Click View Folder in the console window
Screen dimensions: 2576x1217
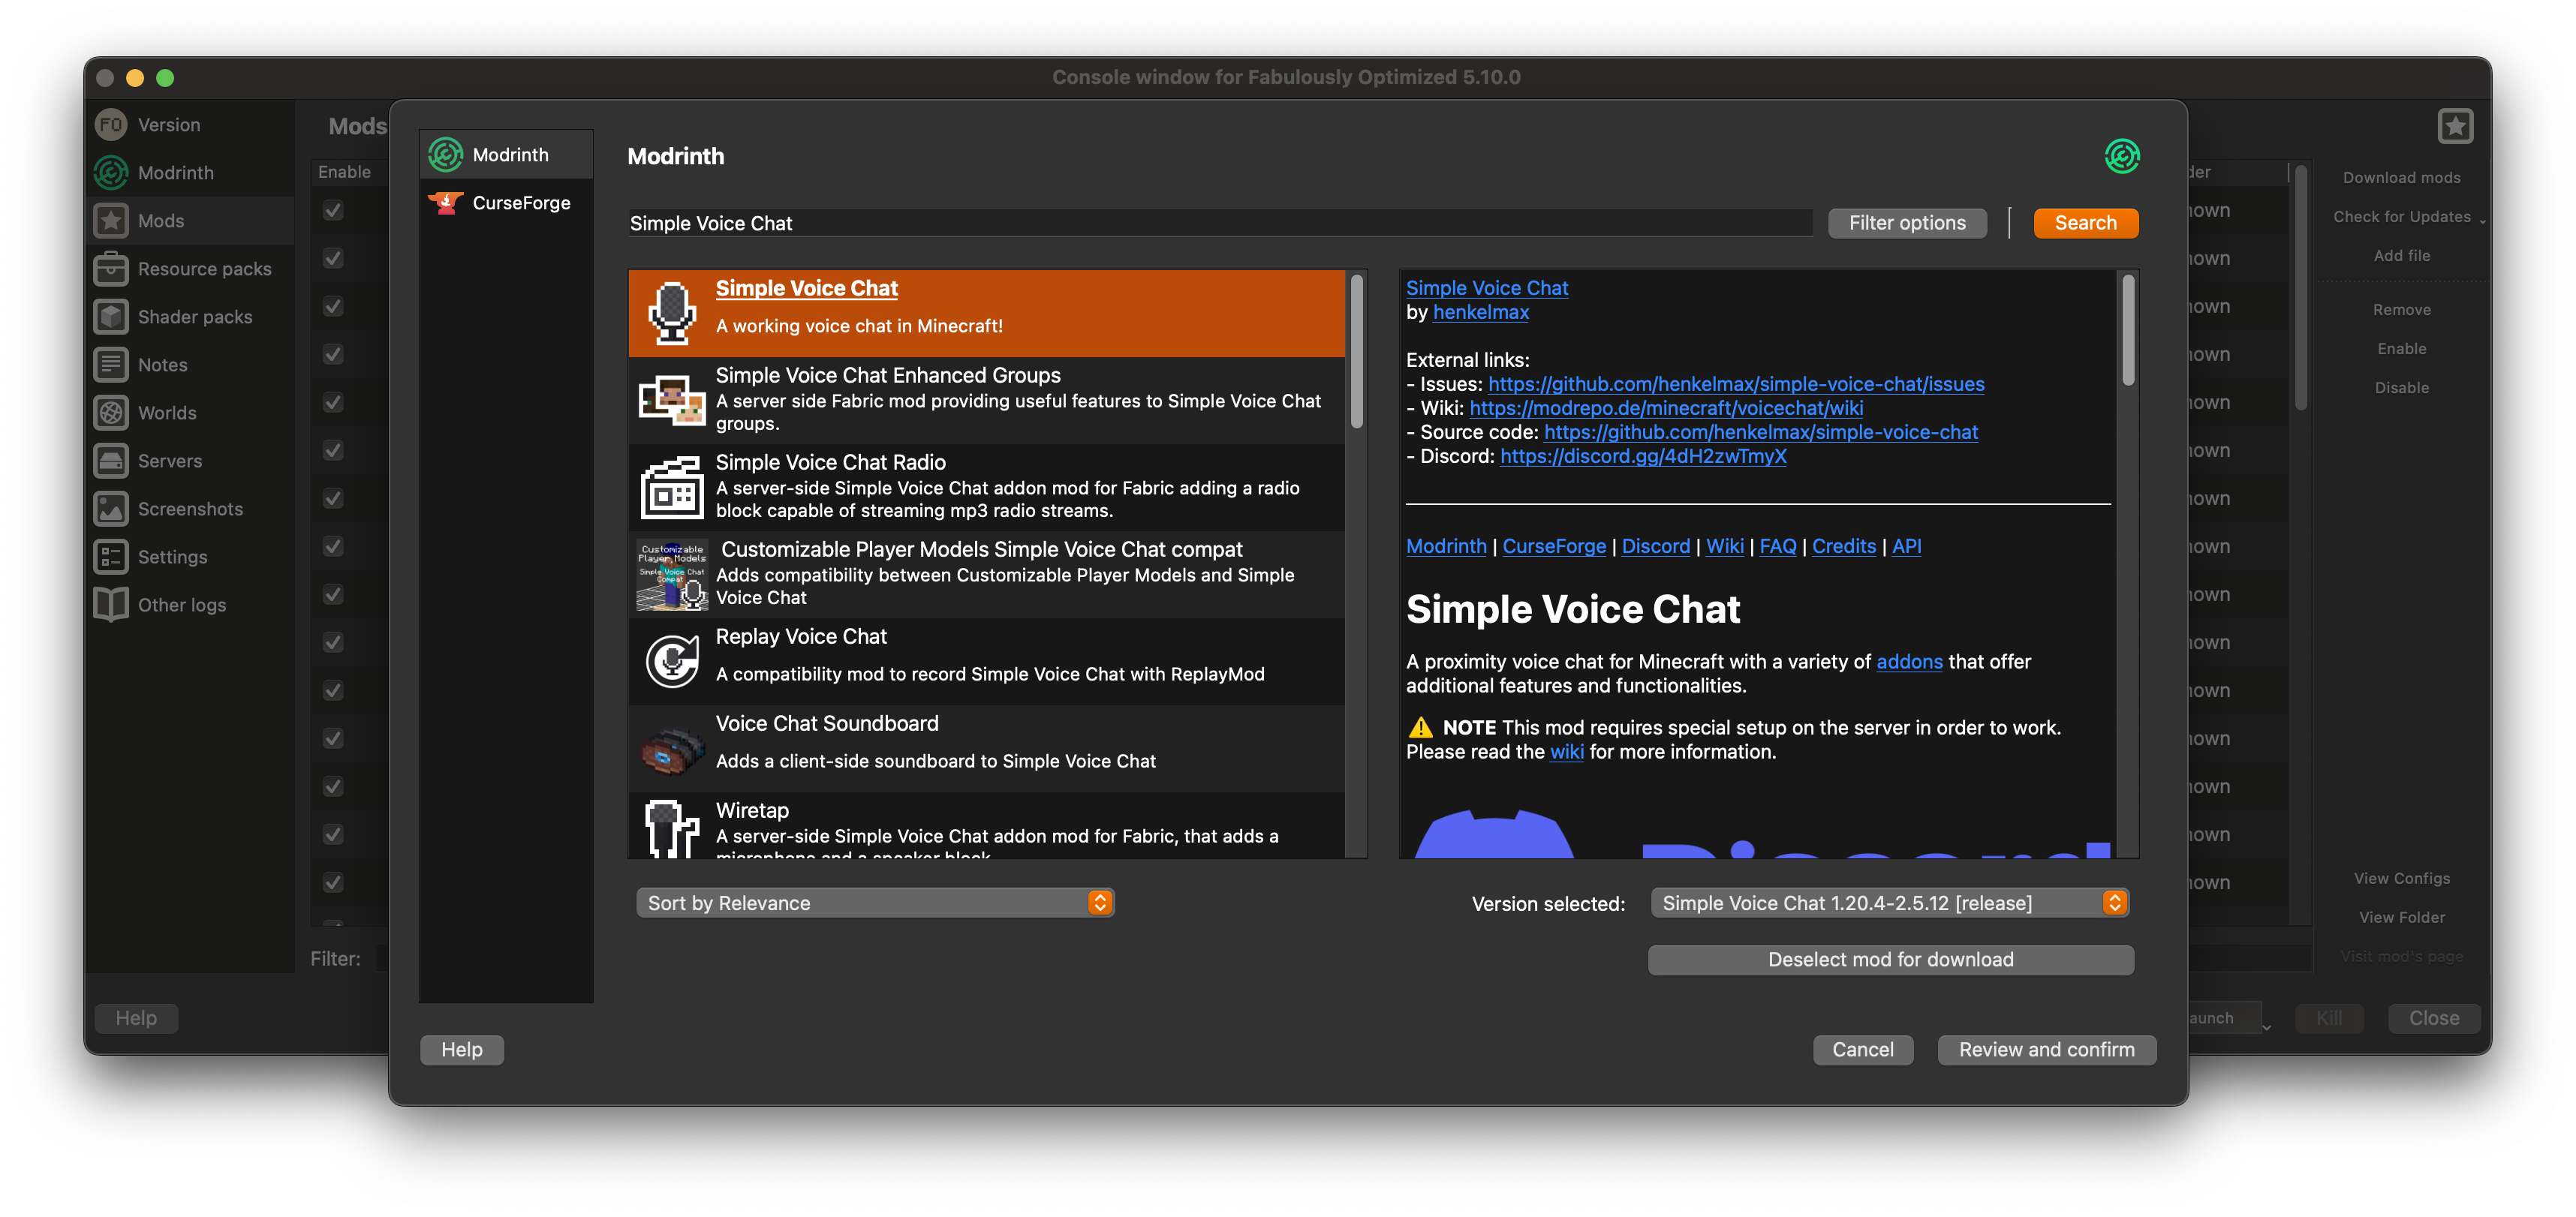tap(2401, 918)
